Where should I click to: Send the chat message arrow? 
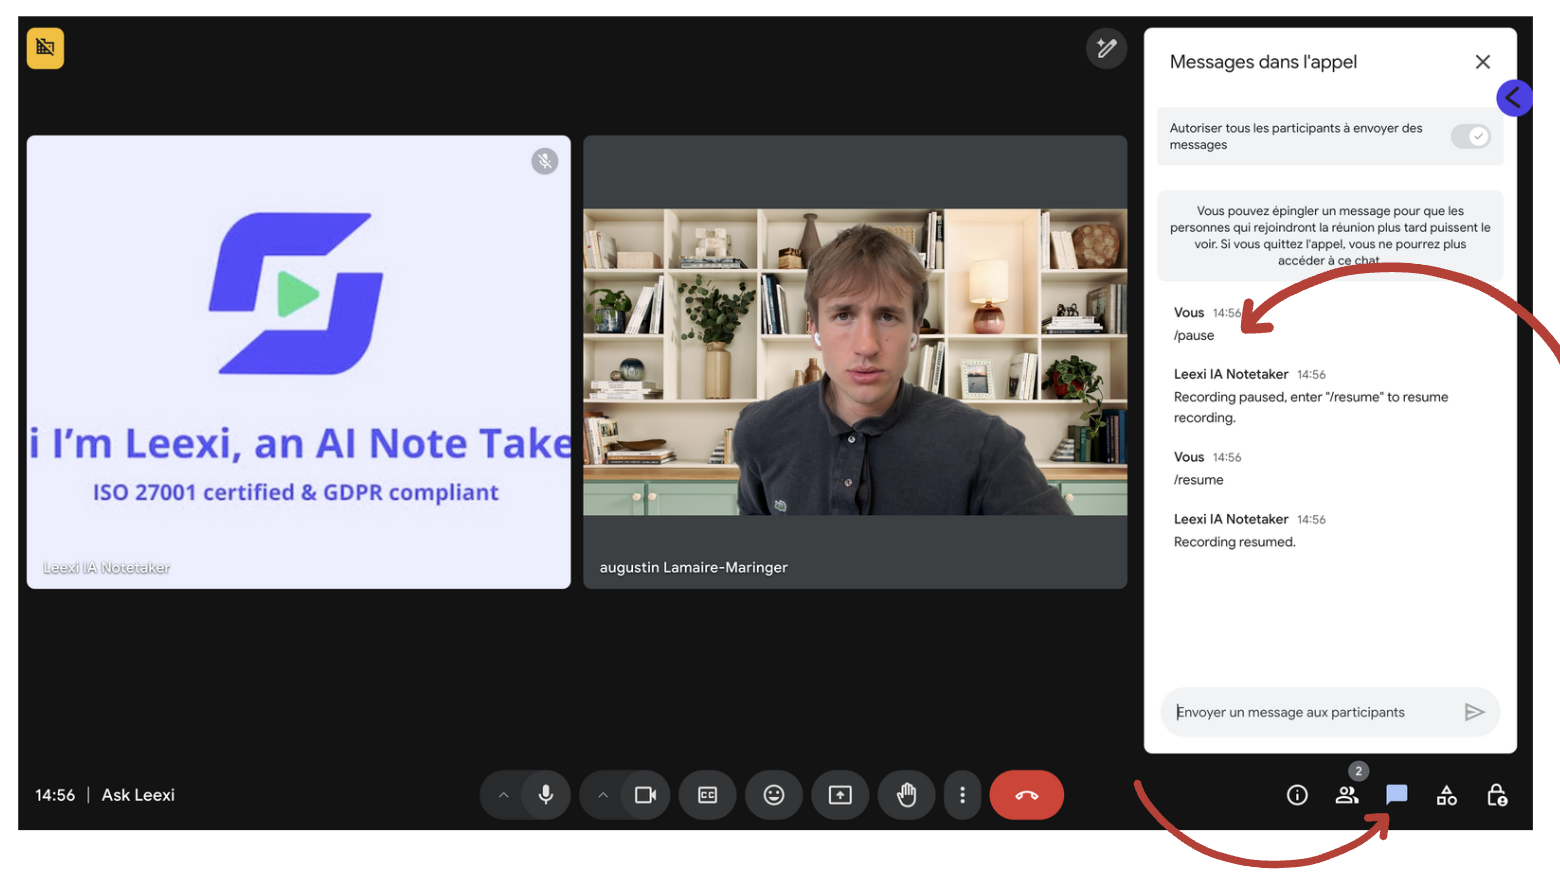coord(1474,712)
